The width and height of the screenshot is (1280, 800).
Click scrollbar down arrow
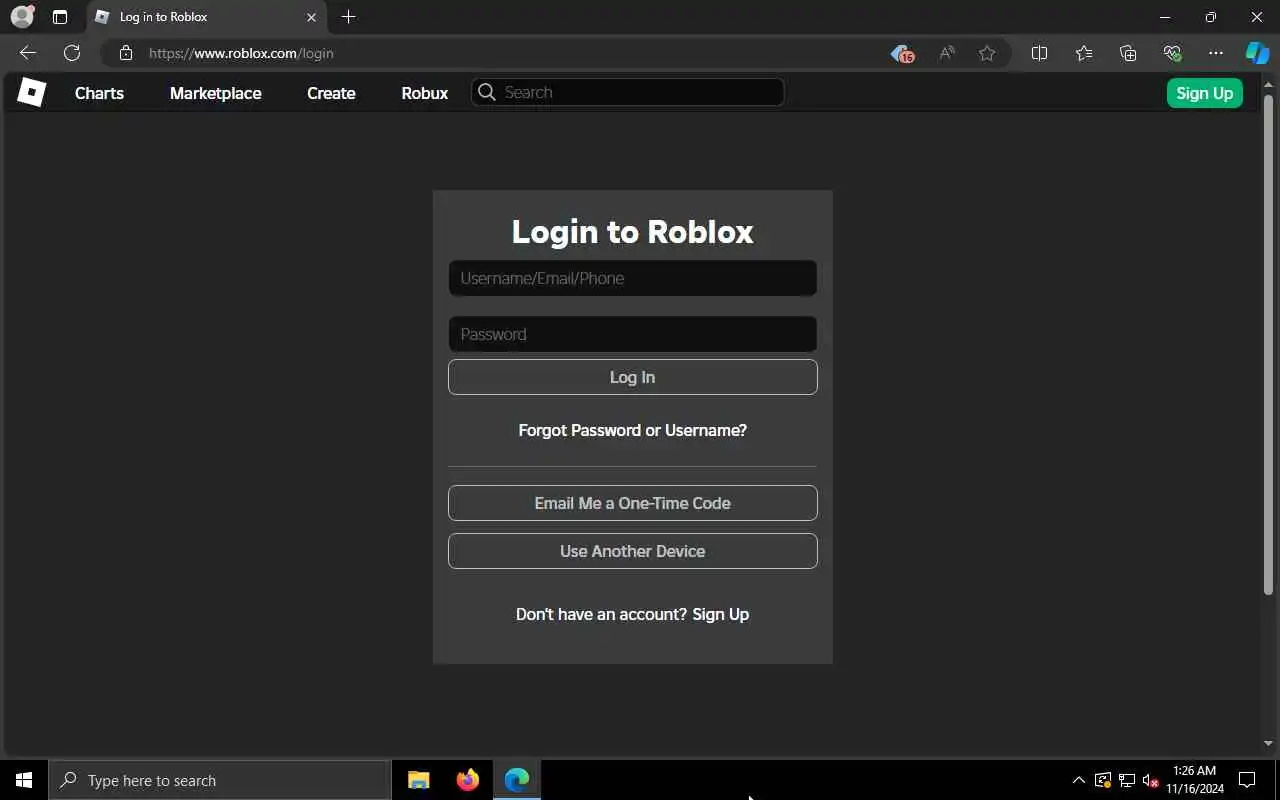1268,743
